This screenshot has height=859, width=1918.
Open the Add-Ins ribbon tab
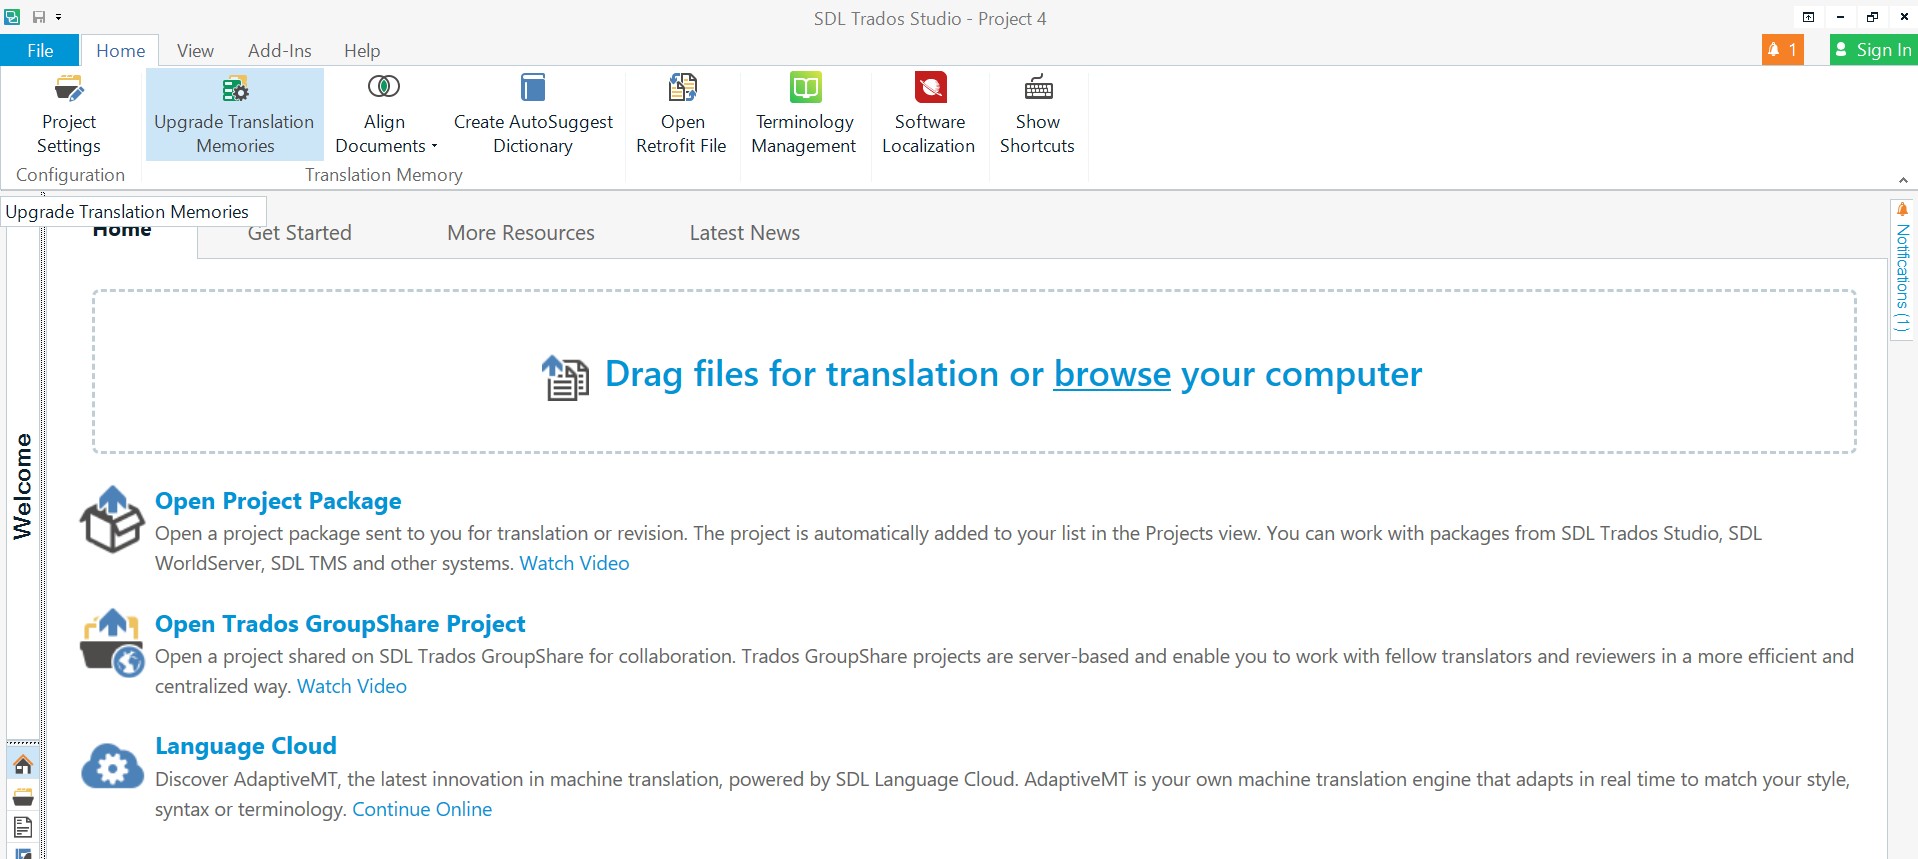tap(280, 50)
